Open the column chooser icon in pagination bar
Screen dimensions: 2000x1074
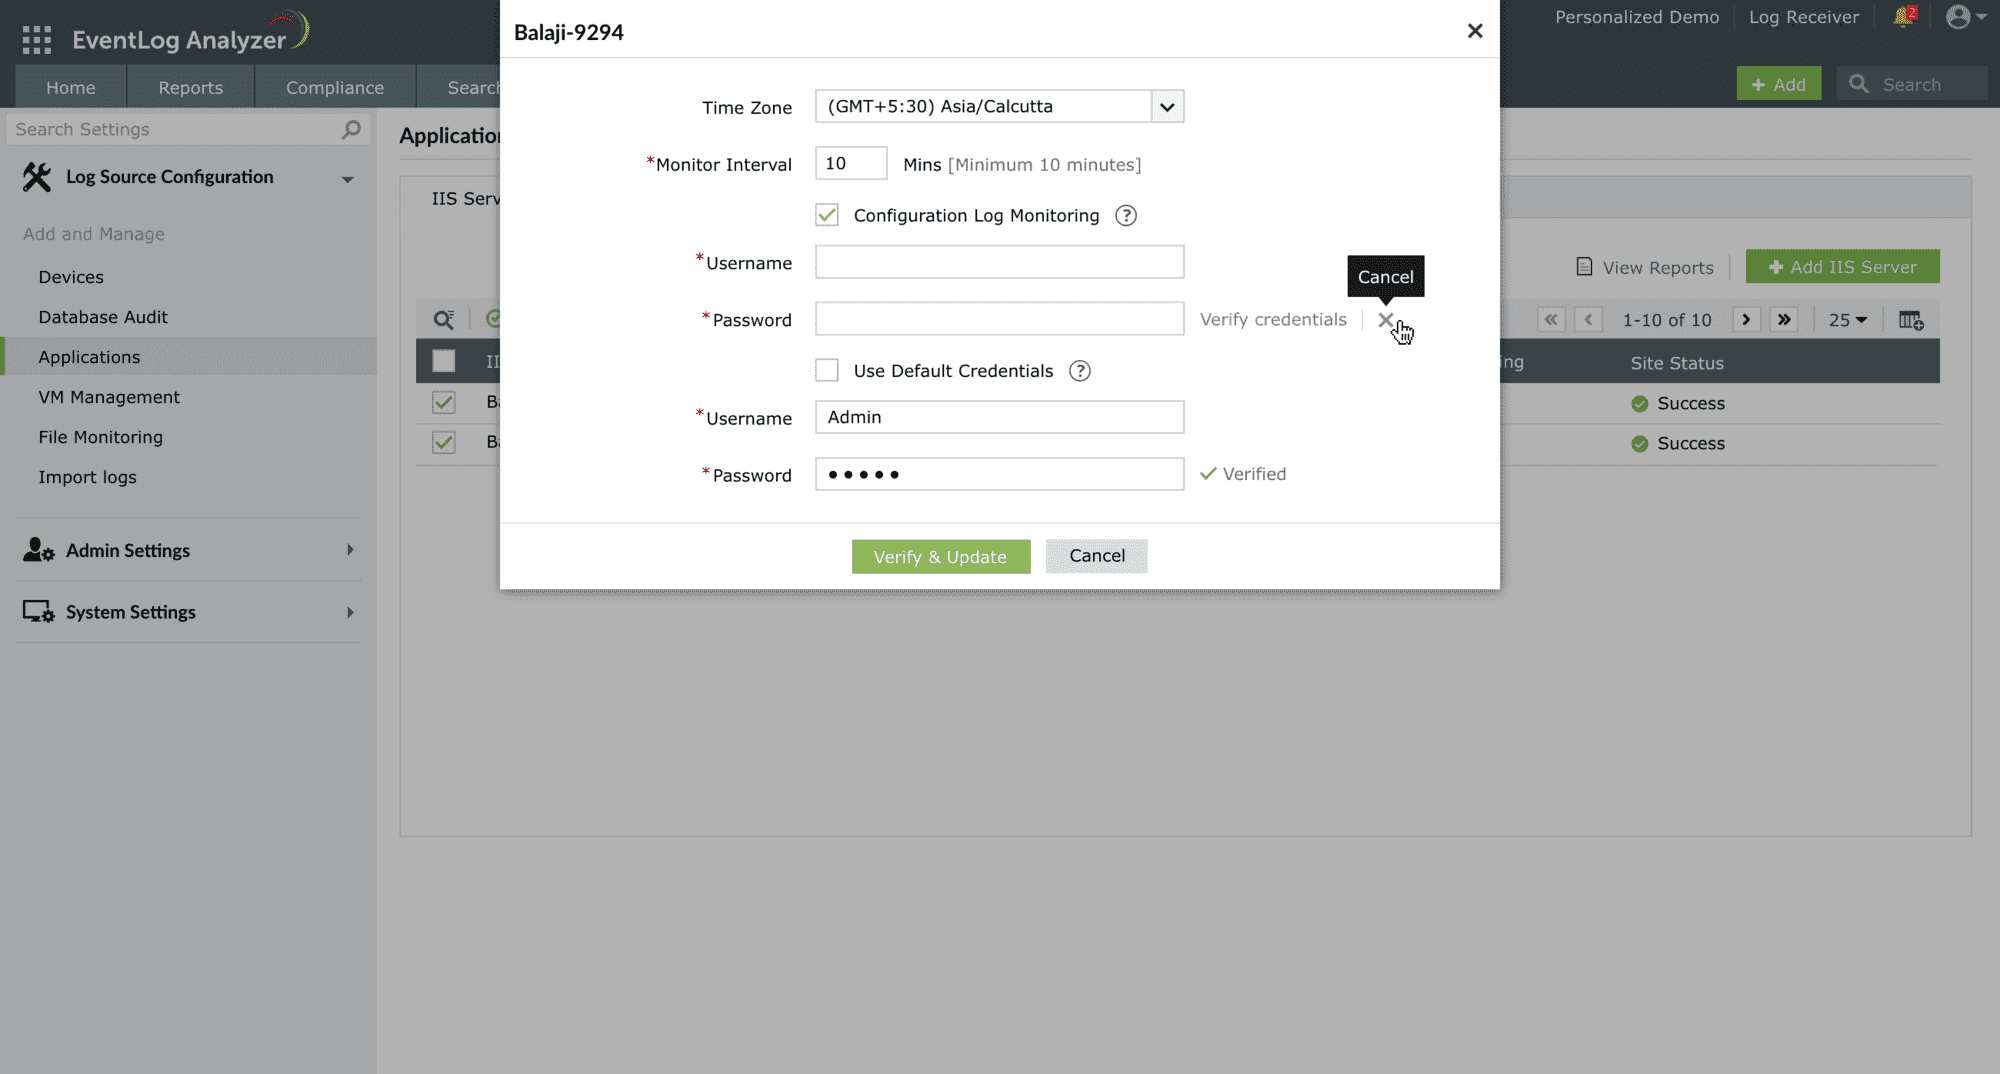1911,320
